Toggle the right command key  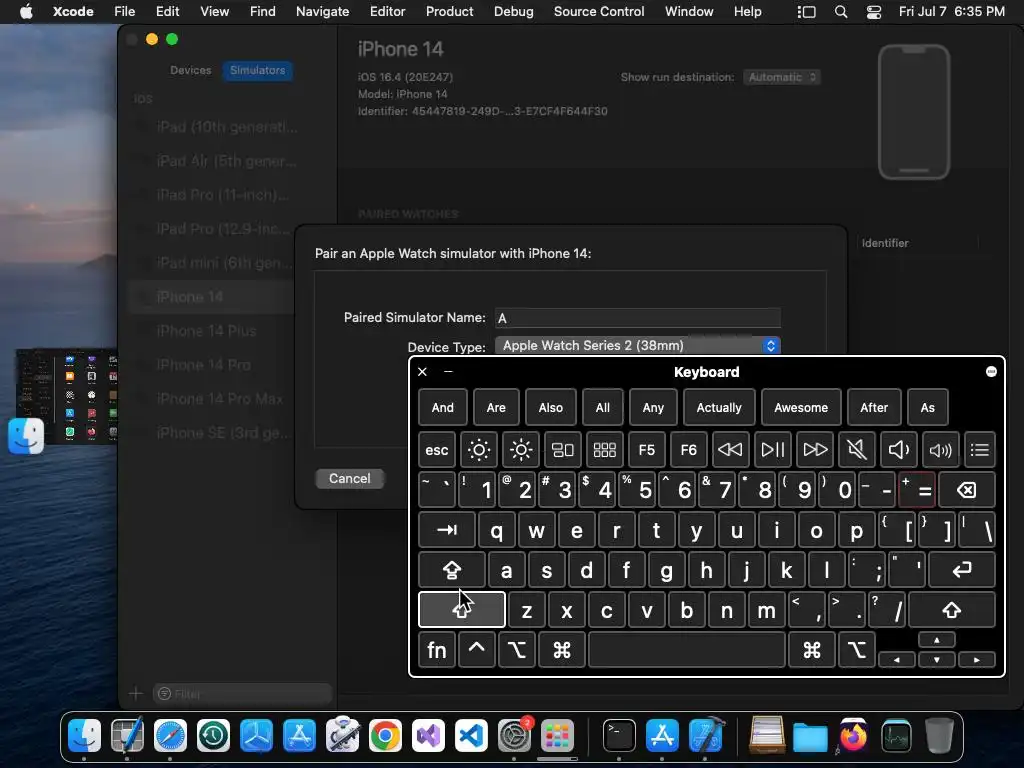pyautogui.click(x=812, y=650)
